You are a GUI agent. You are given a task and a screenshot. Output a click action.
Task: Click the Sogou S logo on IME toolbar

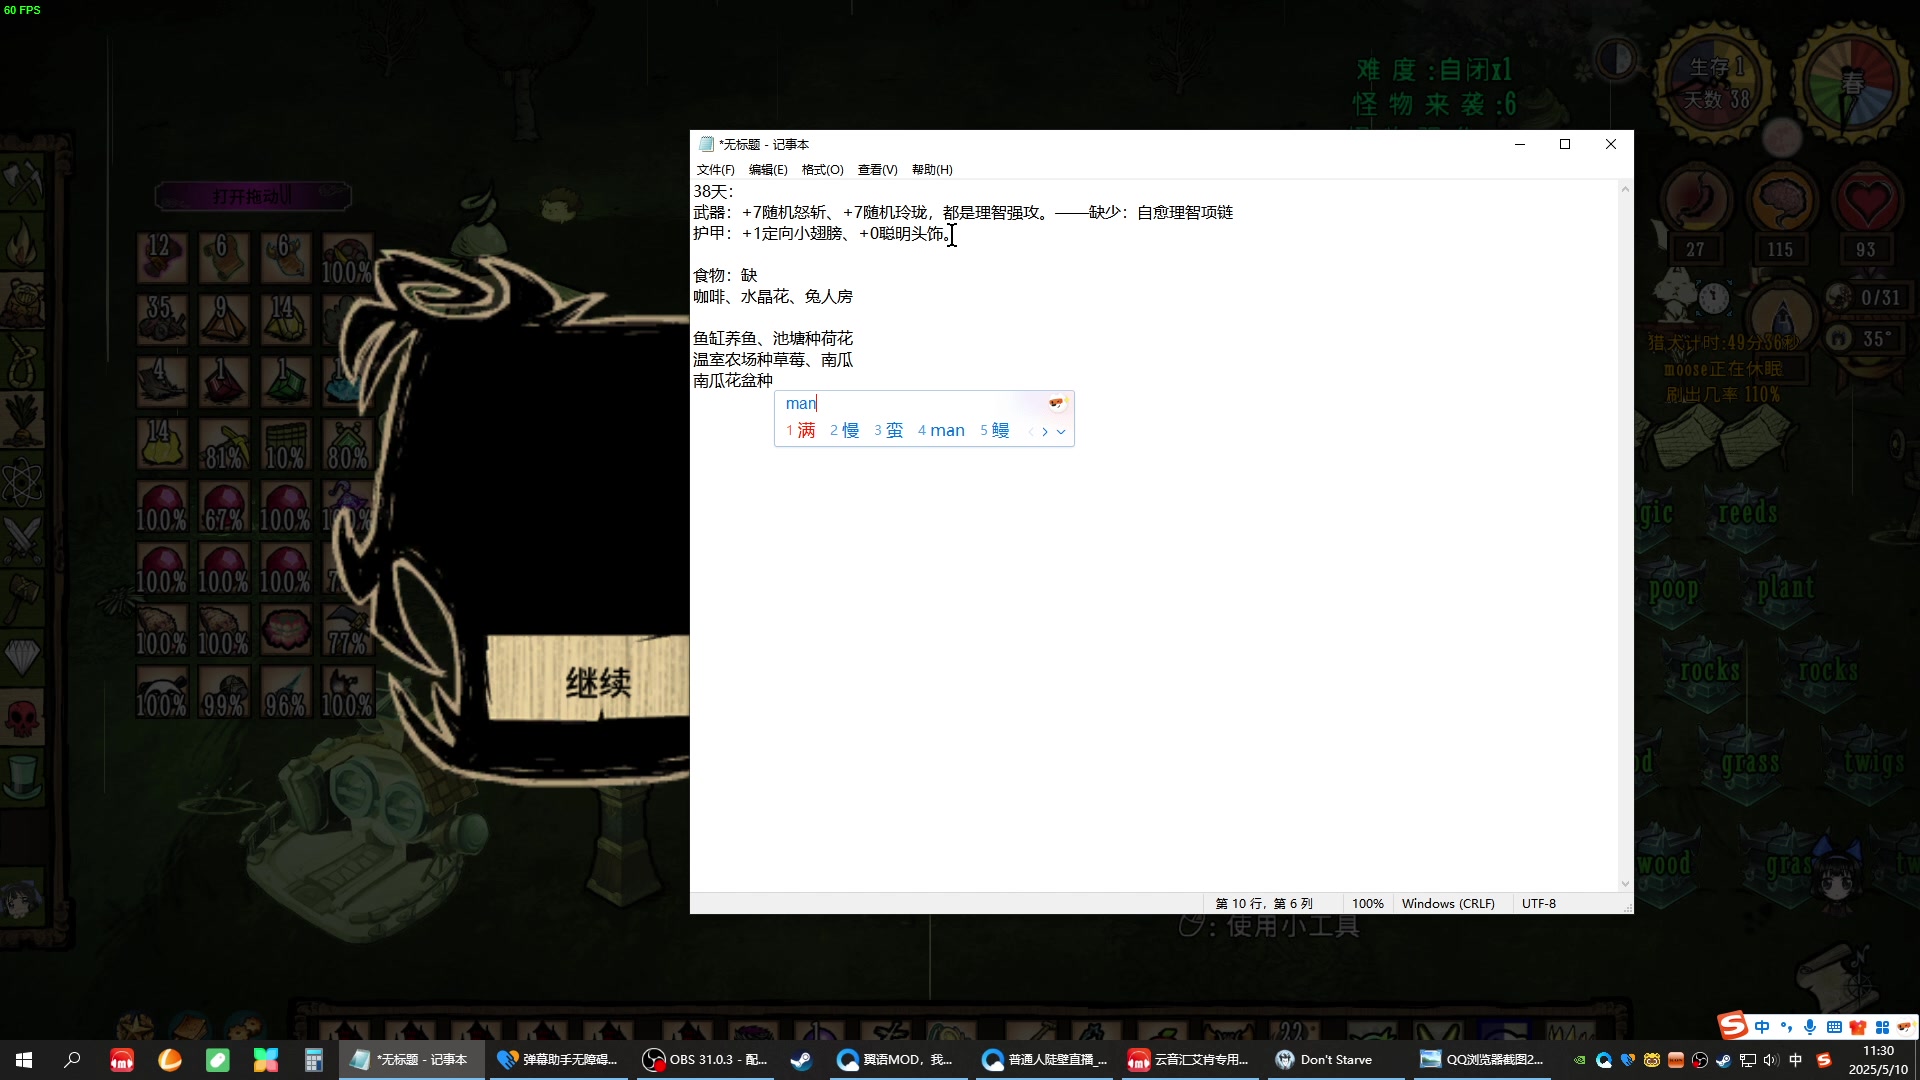1733,1025
